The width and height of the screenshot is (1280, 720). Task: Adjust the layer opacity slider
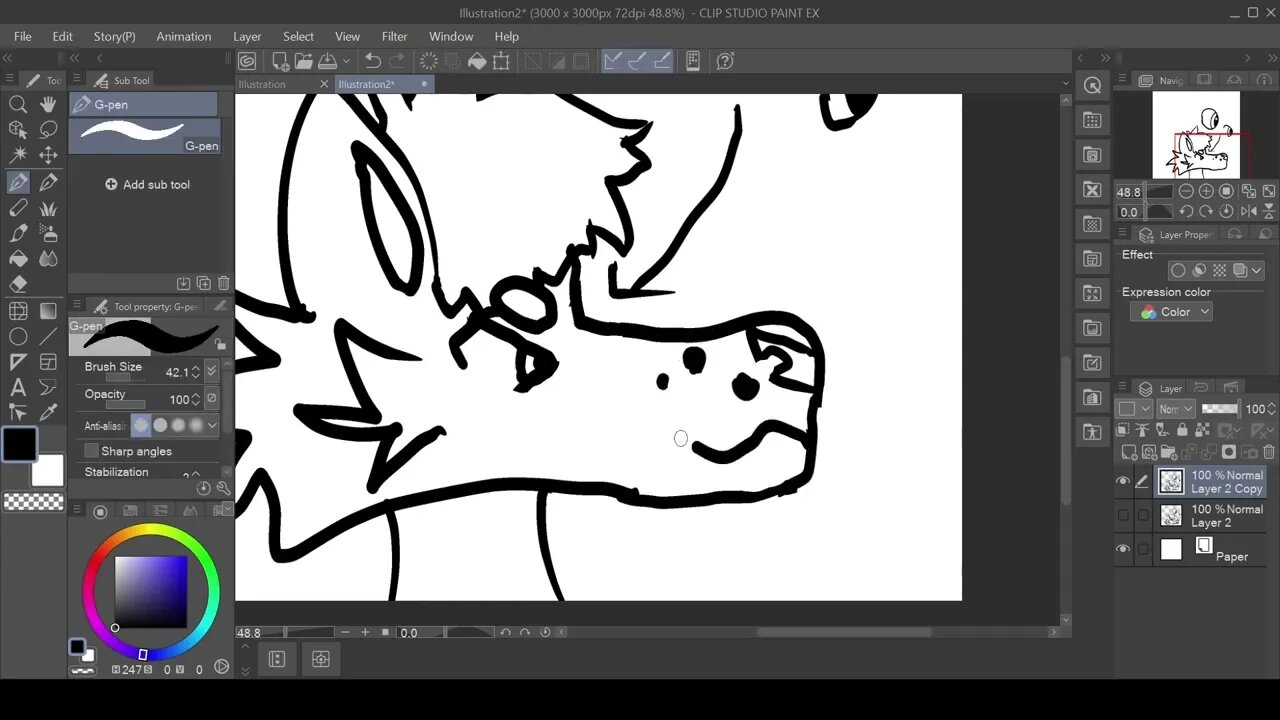pos(1219,408)
